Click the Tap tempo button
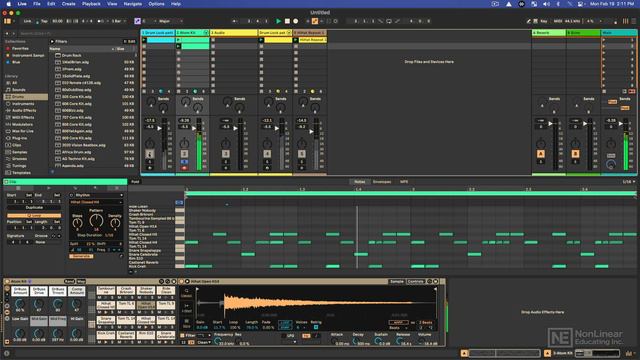Image resolution: width=640 pixels, height=360 pixels. 44,21
